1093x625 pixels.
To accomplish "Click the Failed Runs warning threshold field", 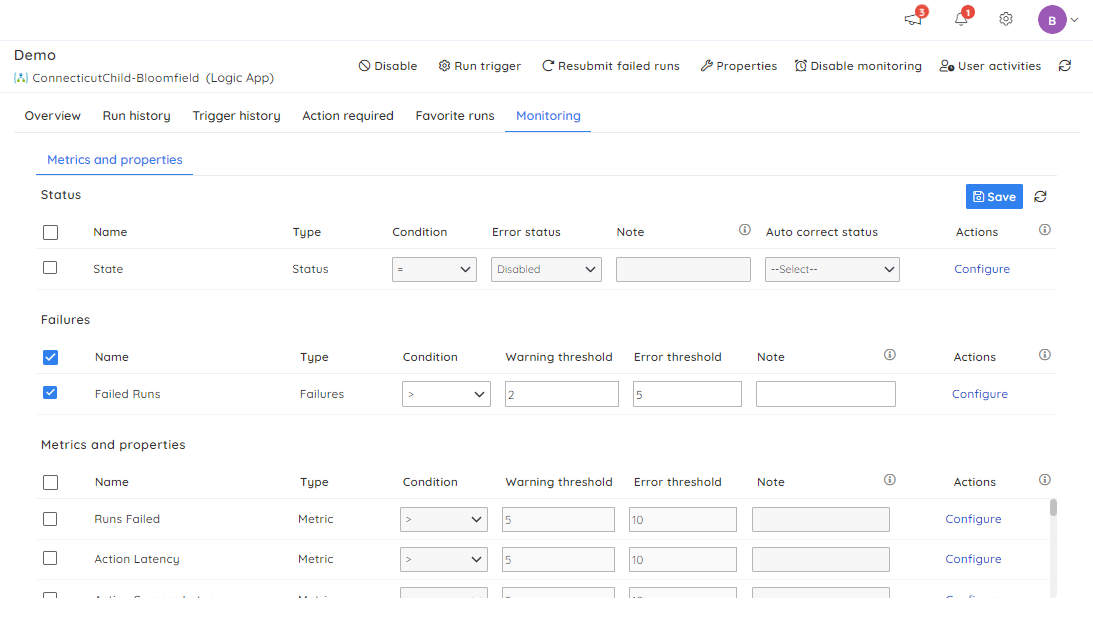I will (561, 393).
